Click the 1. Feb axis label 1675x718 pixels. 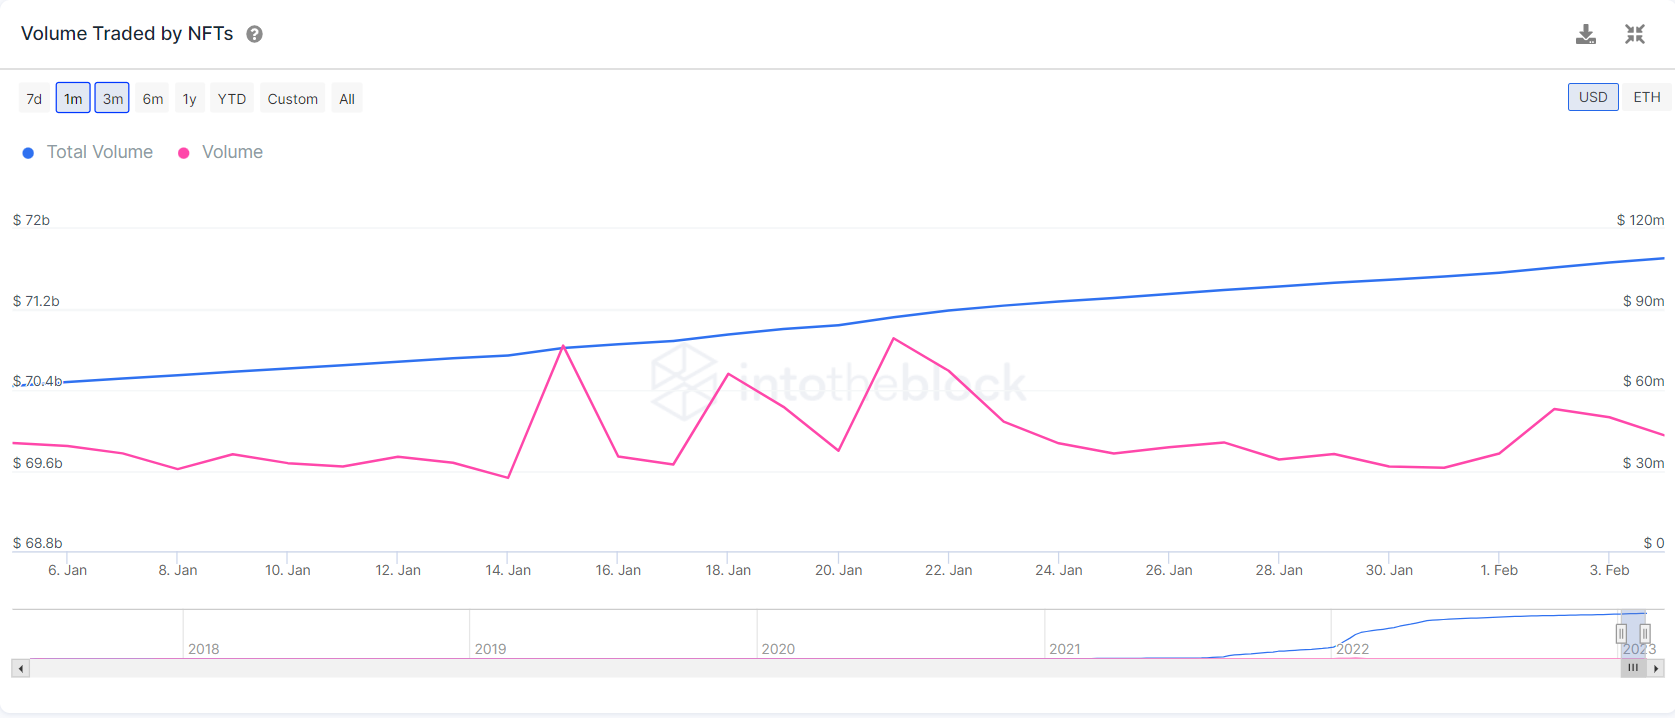[x=1499, y=570]
